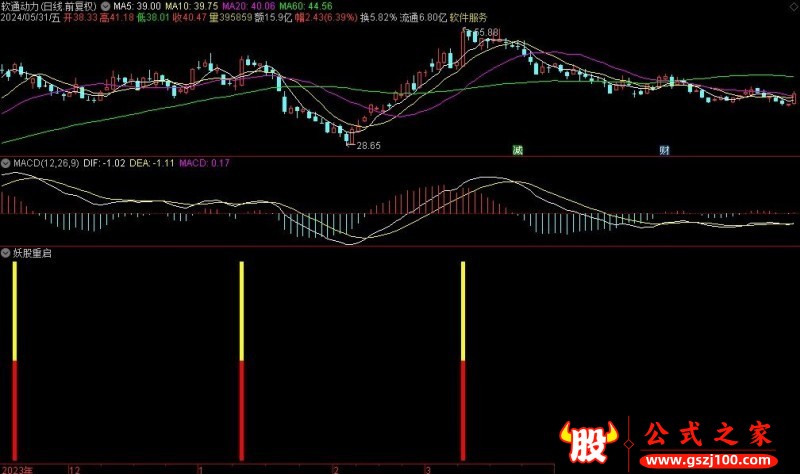Expand the MACD indicator dropdown arrow
Viewport: 800px width, 474px height.
(5, 162)
